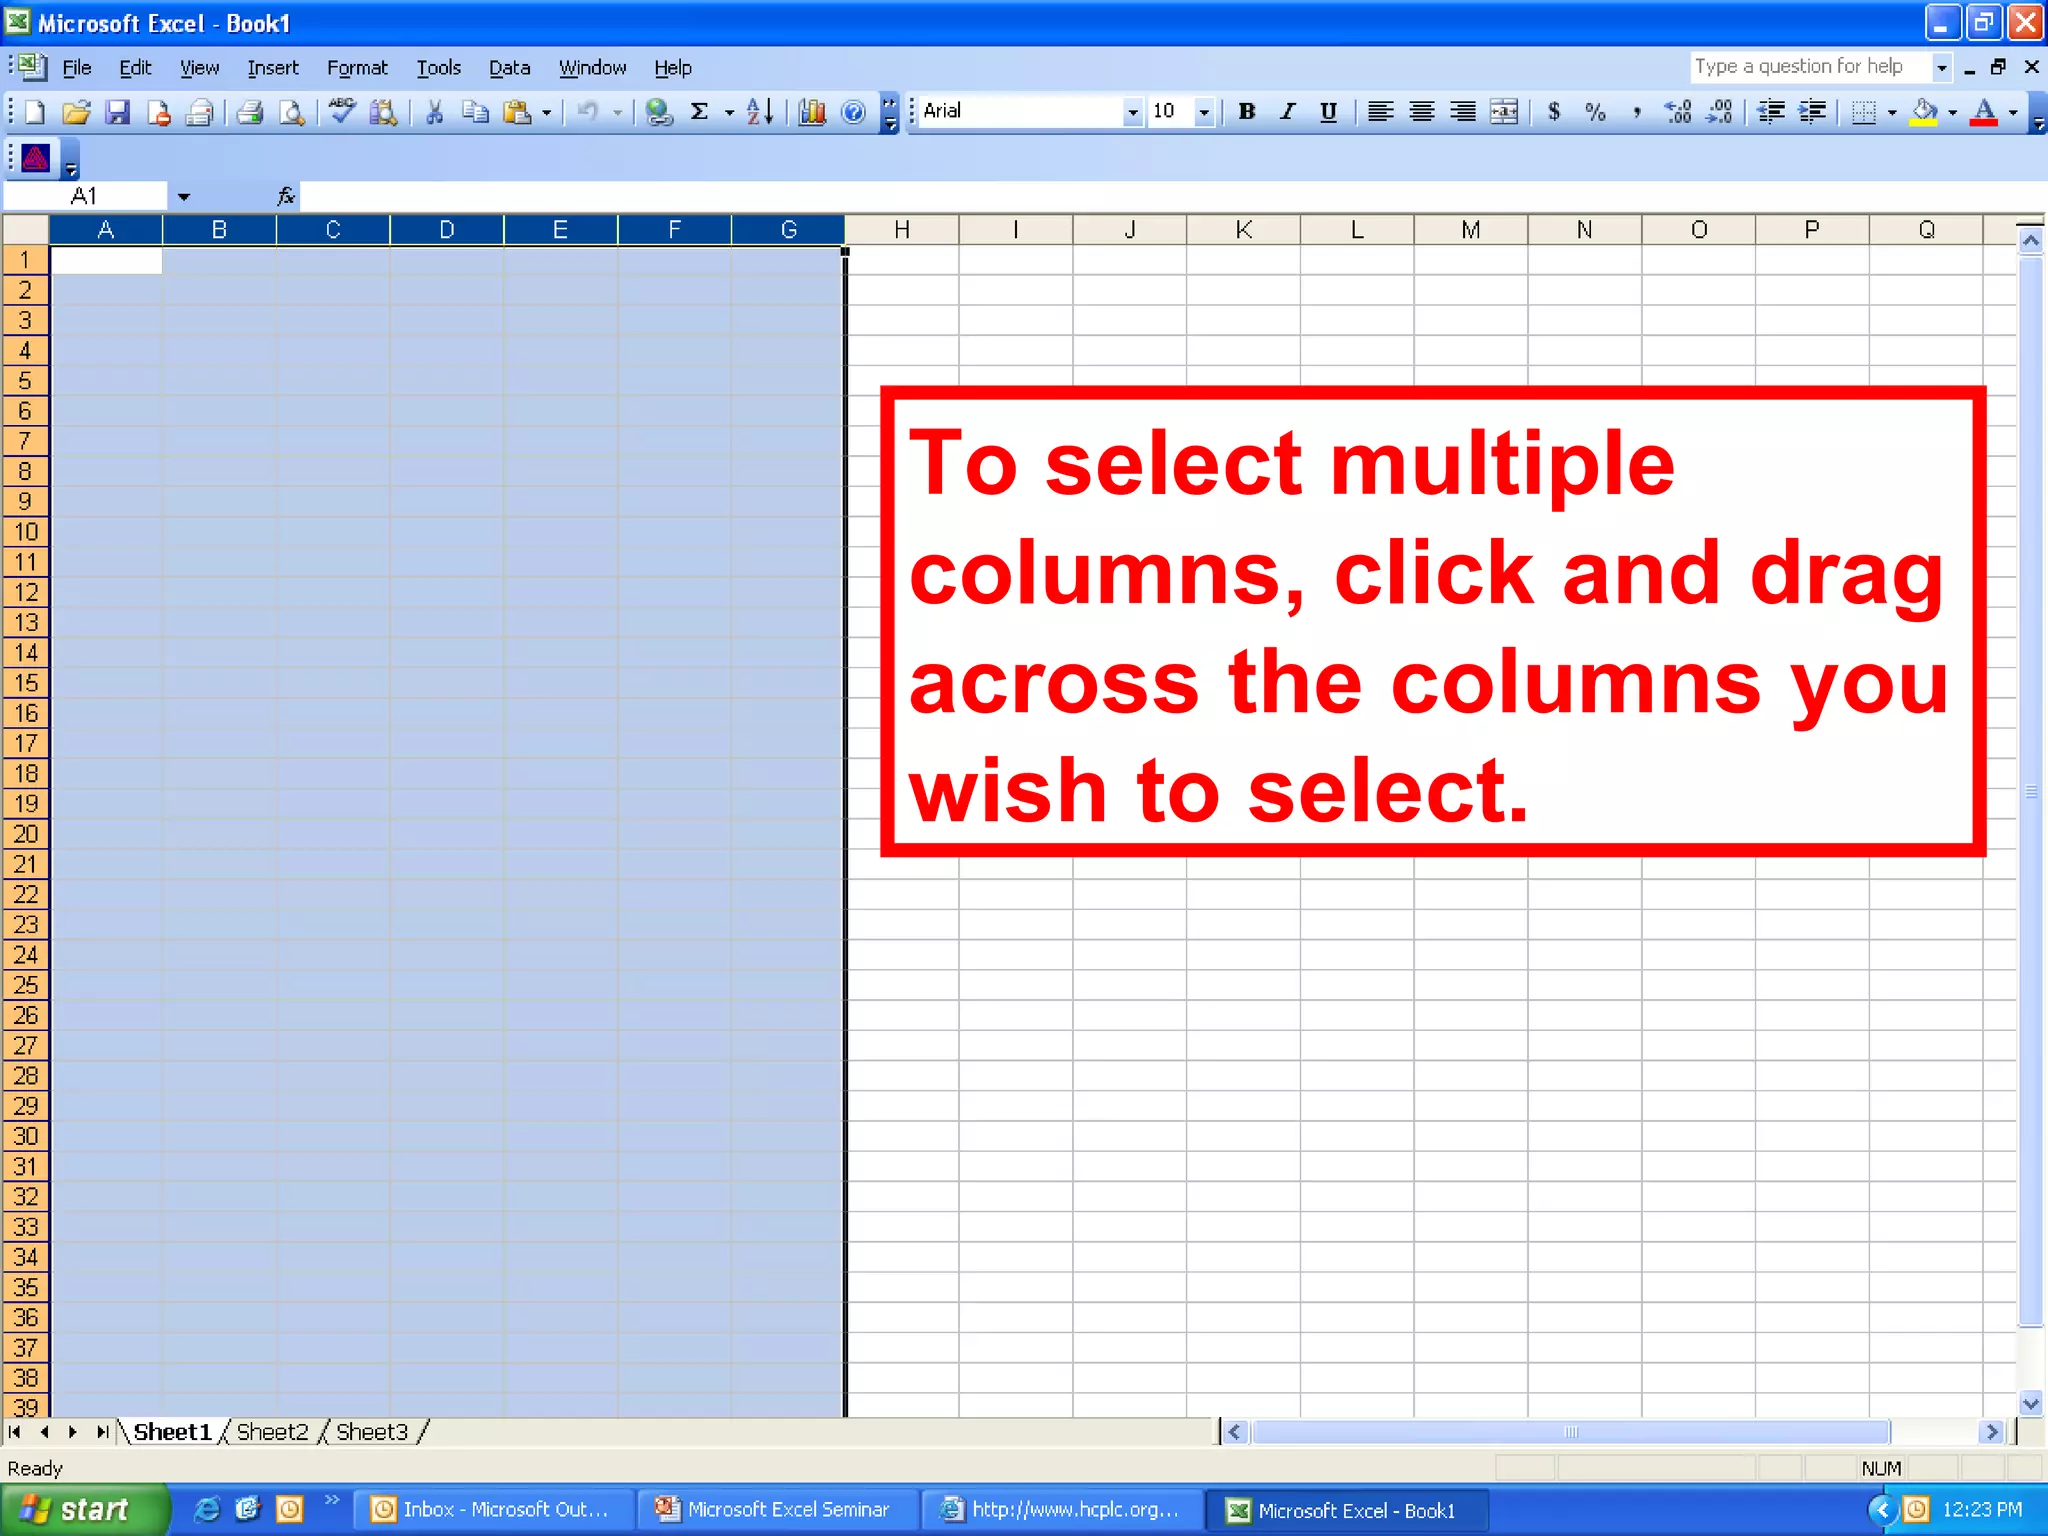Screen dimensions: 2048x1536
Task: Click vertical scrollbar down arrow
Action: [x=2030, y=1403]
